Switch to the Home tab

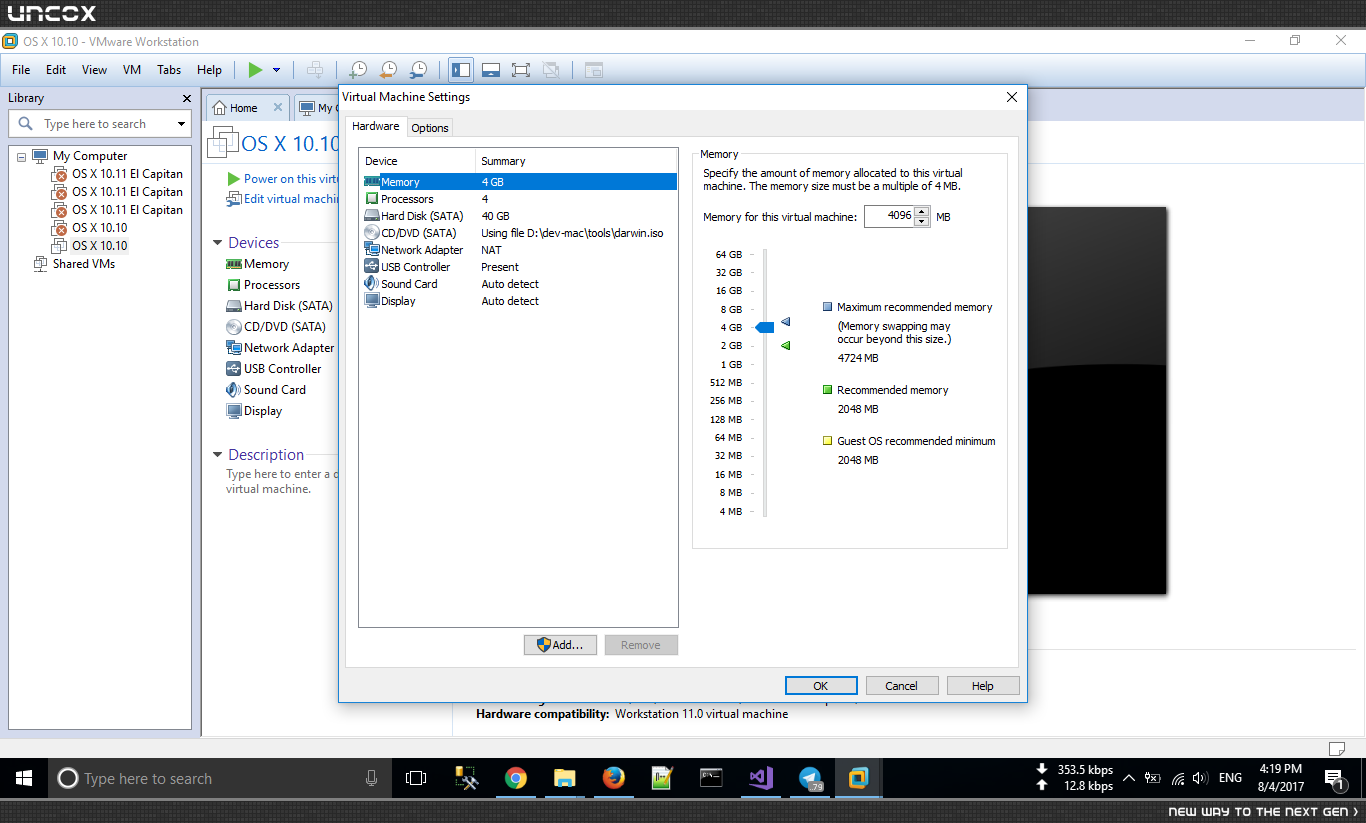pos(244,108)
